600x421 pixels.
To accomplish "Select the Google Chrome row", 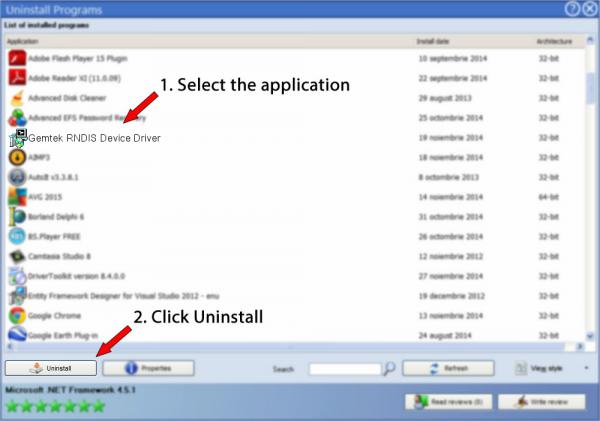I will click(295, 316).
